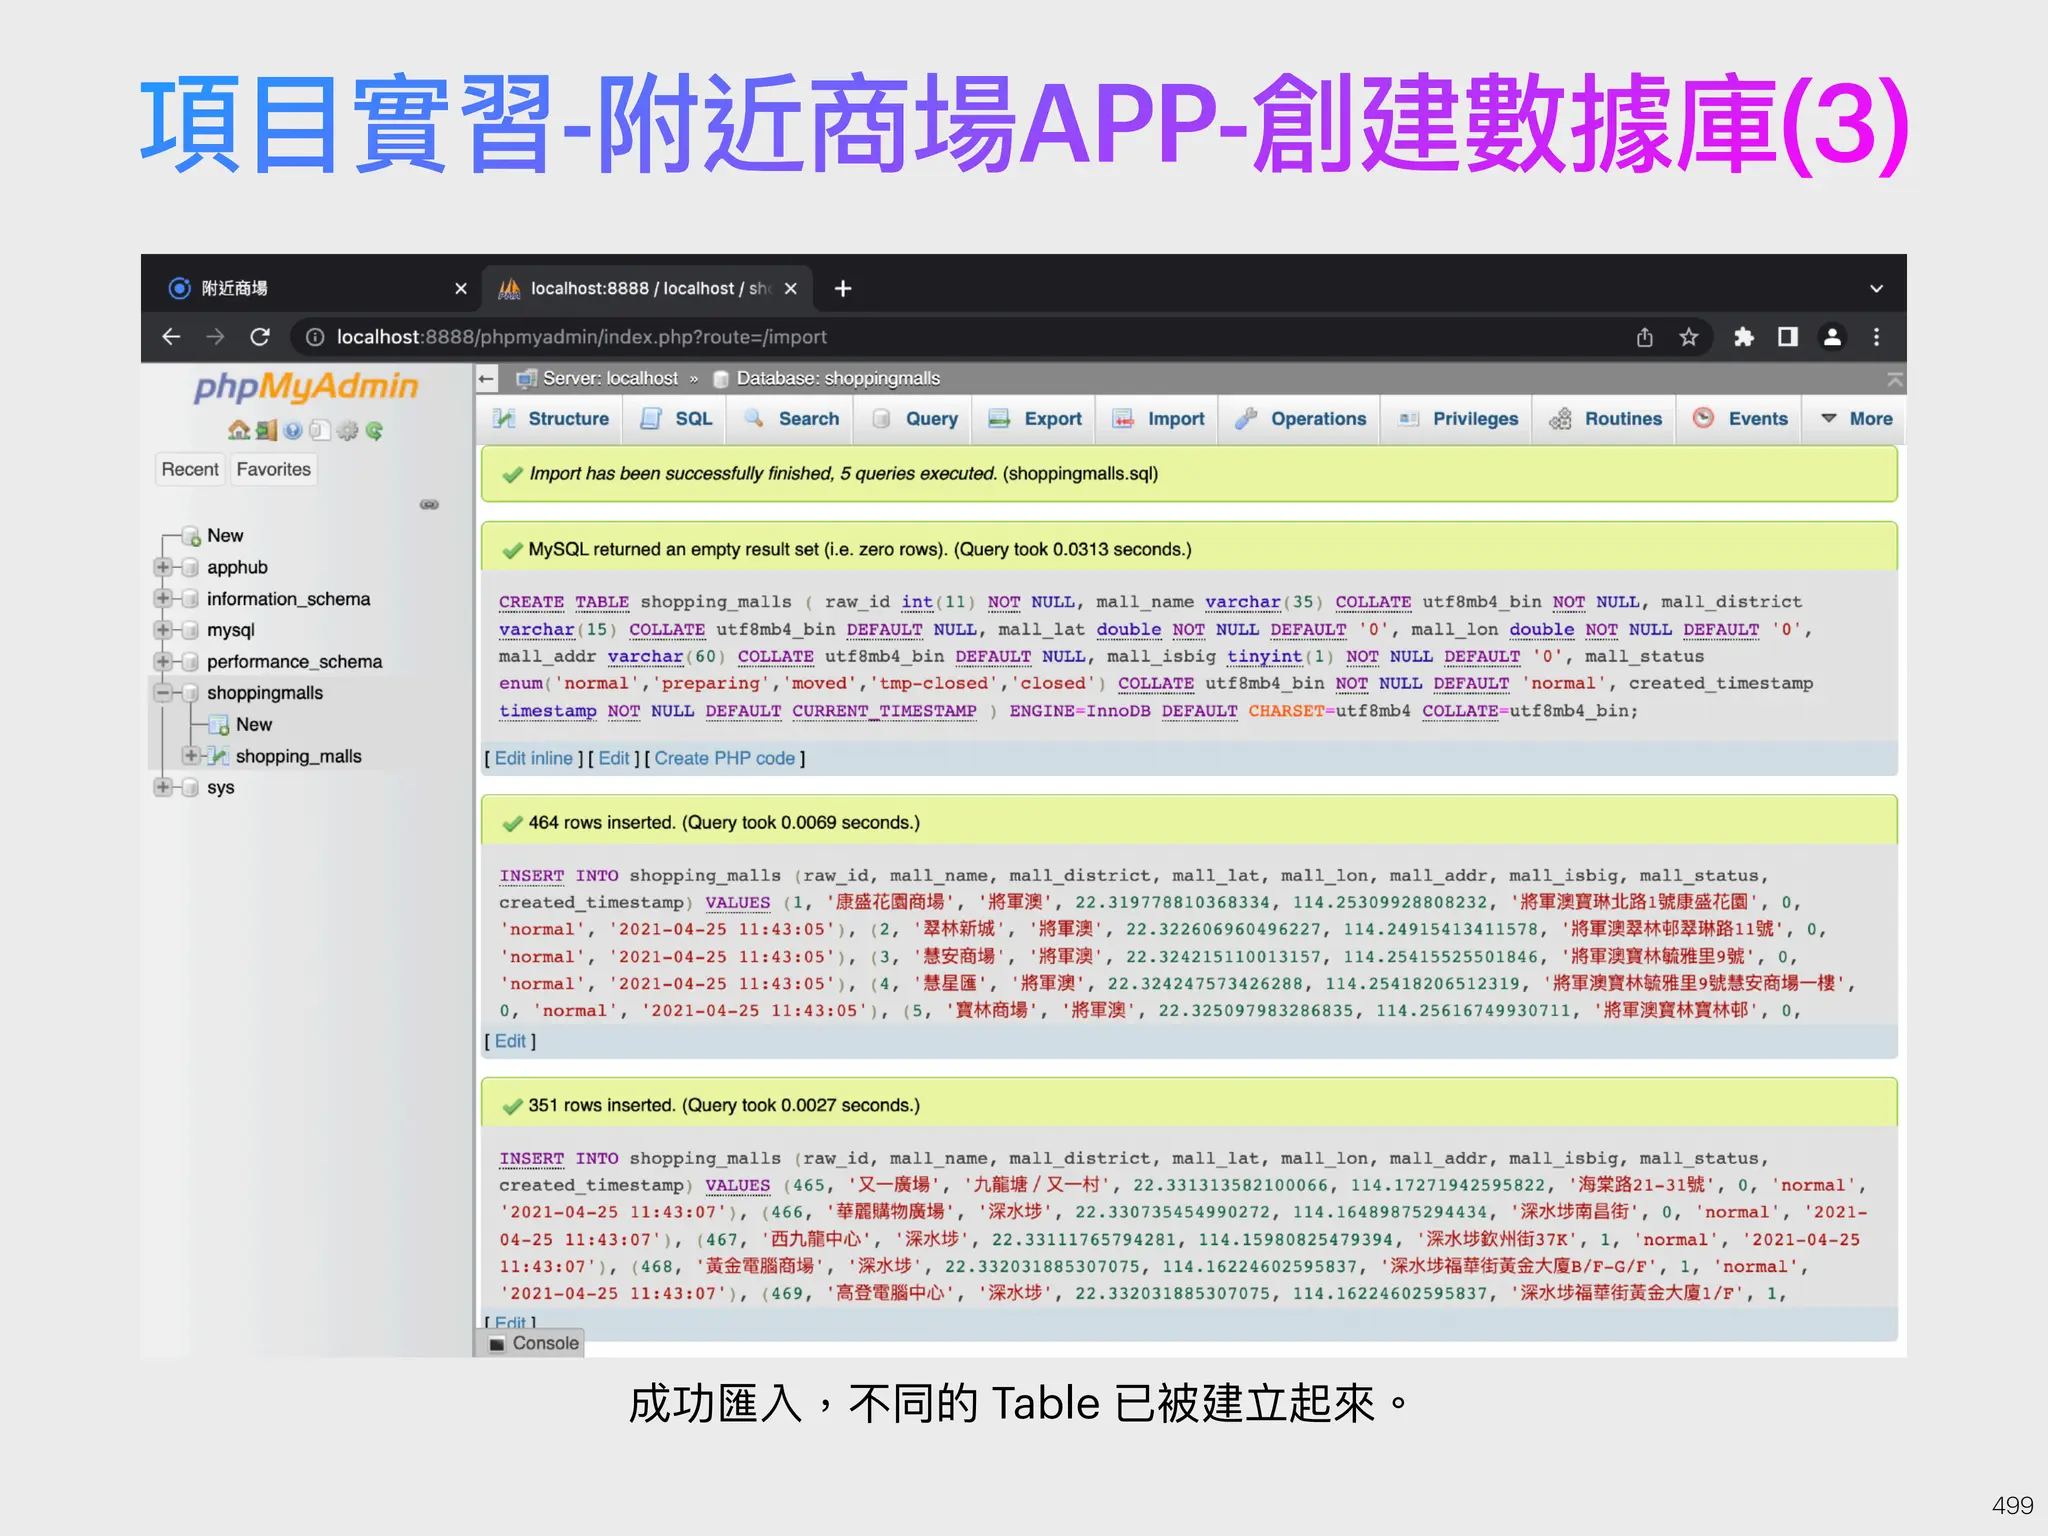Click Edit inline for CREATE TABLE query

[x=534, y=758]
